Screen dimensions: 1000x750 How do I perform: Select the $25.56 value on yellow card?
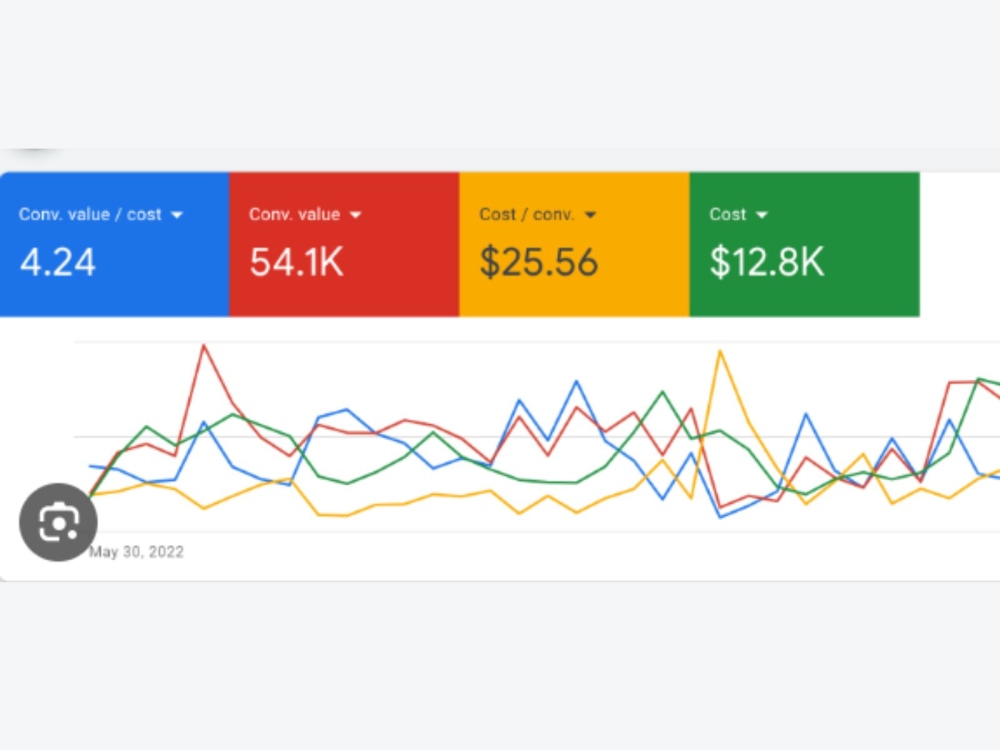539,262
